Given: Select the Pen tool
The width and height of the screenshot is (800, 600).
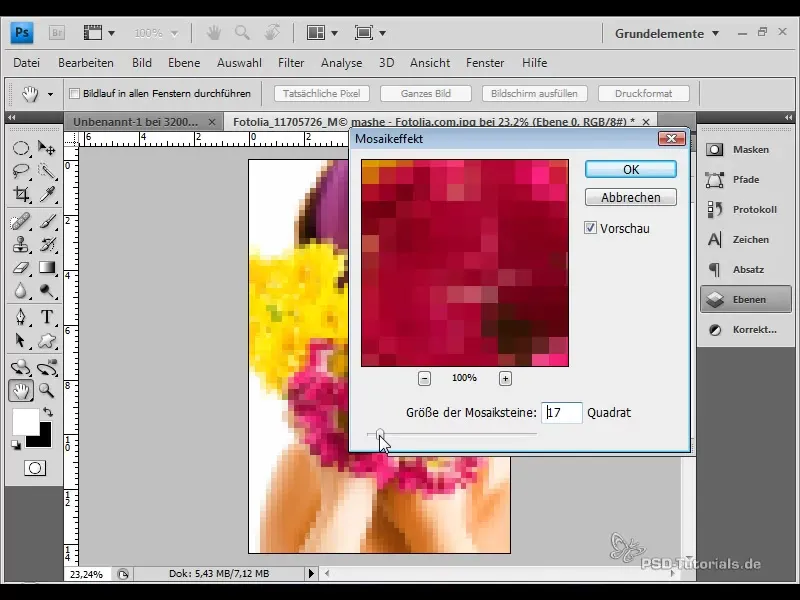Looking at the screenshot, I should 20,317.
